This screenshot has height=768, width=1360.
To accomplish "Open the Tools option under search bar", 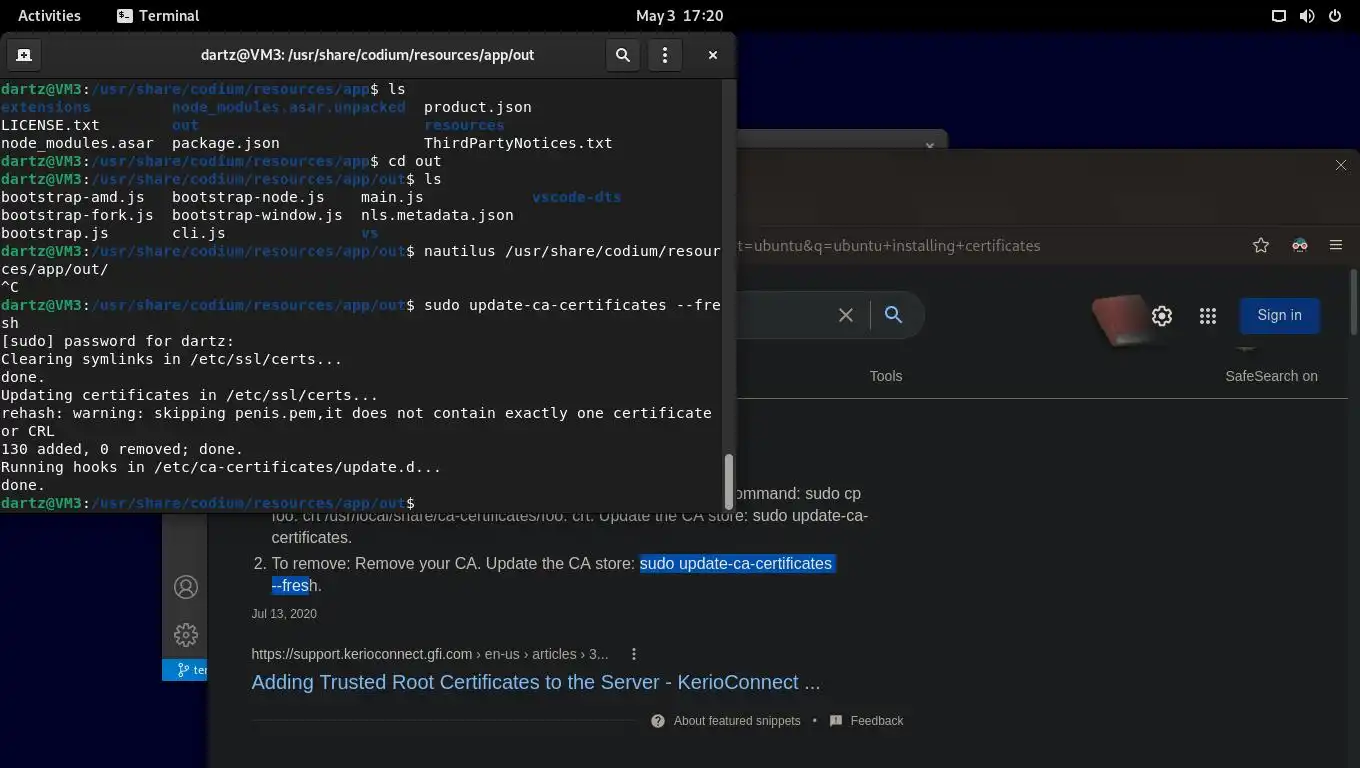I will [886, 376].
